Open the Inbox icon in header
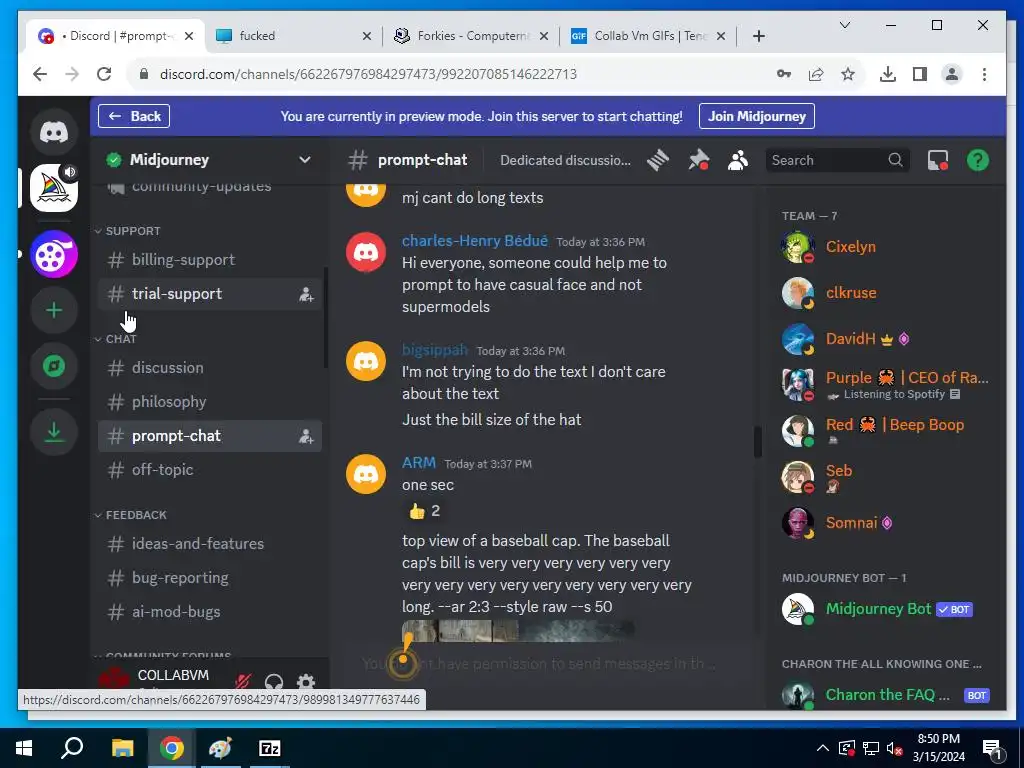 (938, 160)
